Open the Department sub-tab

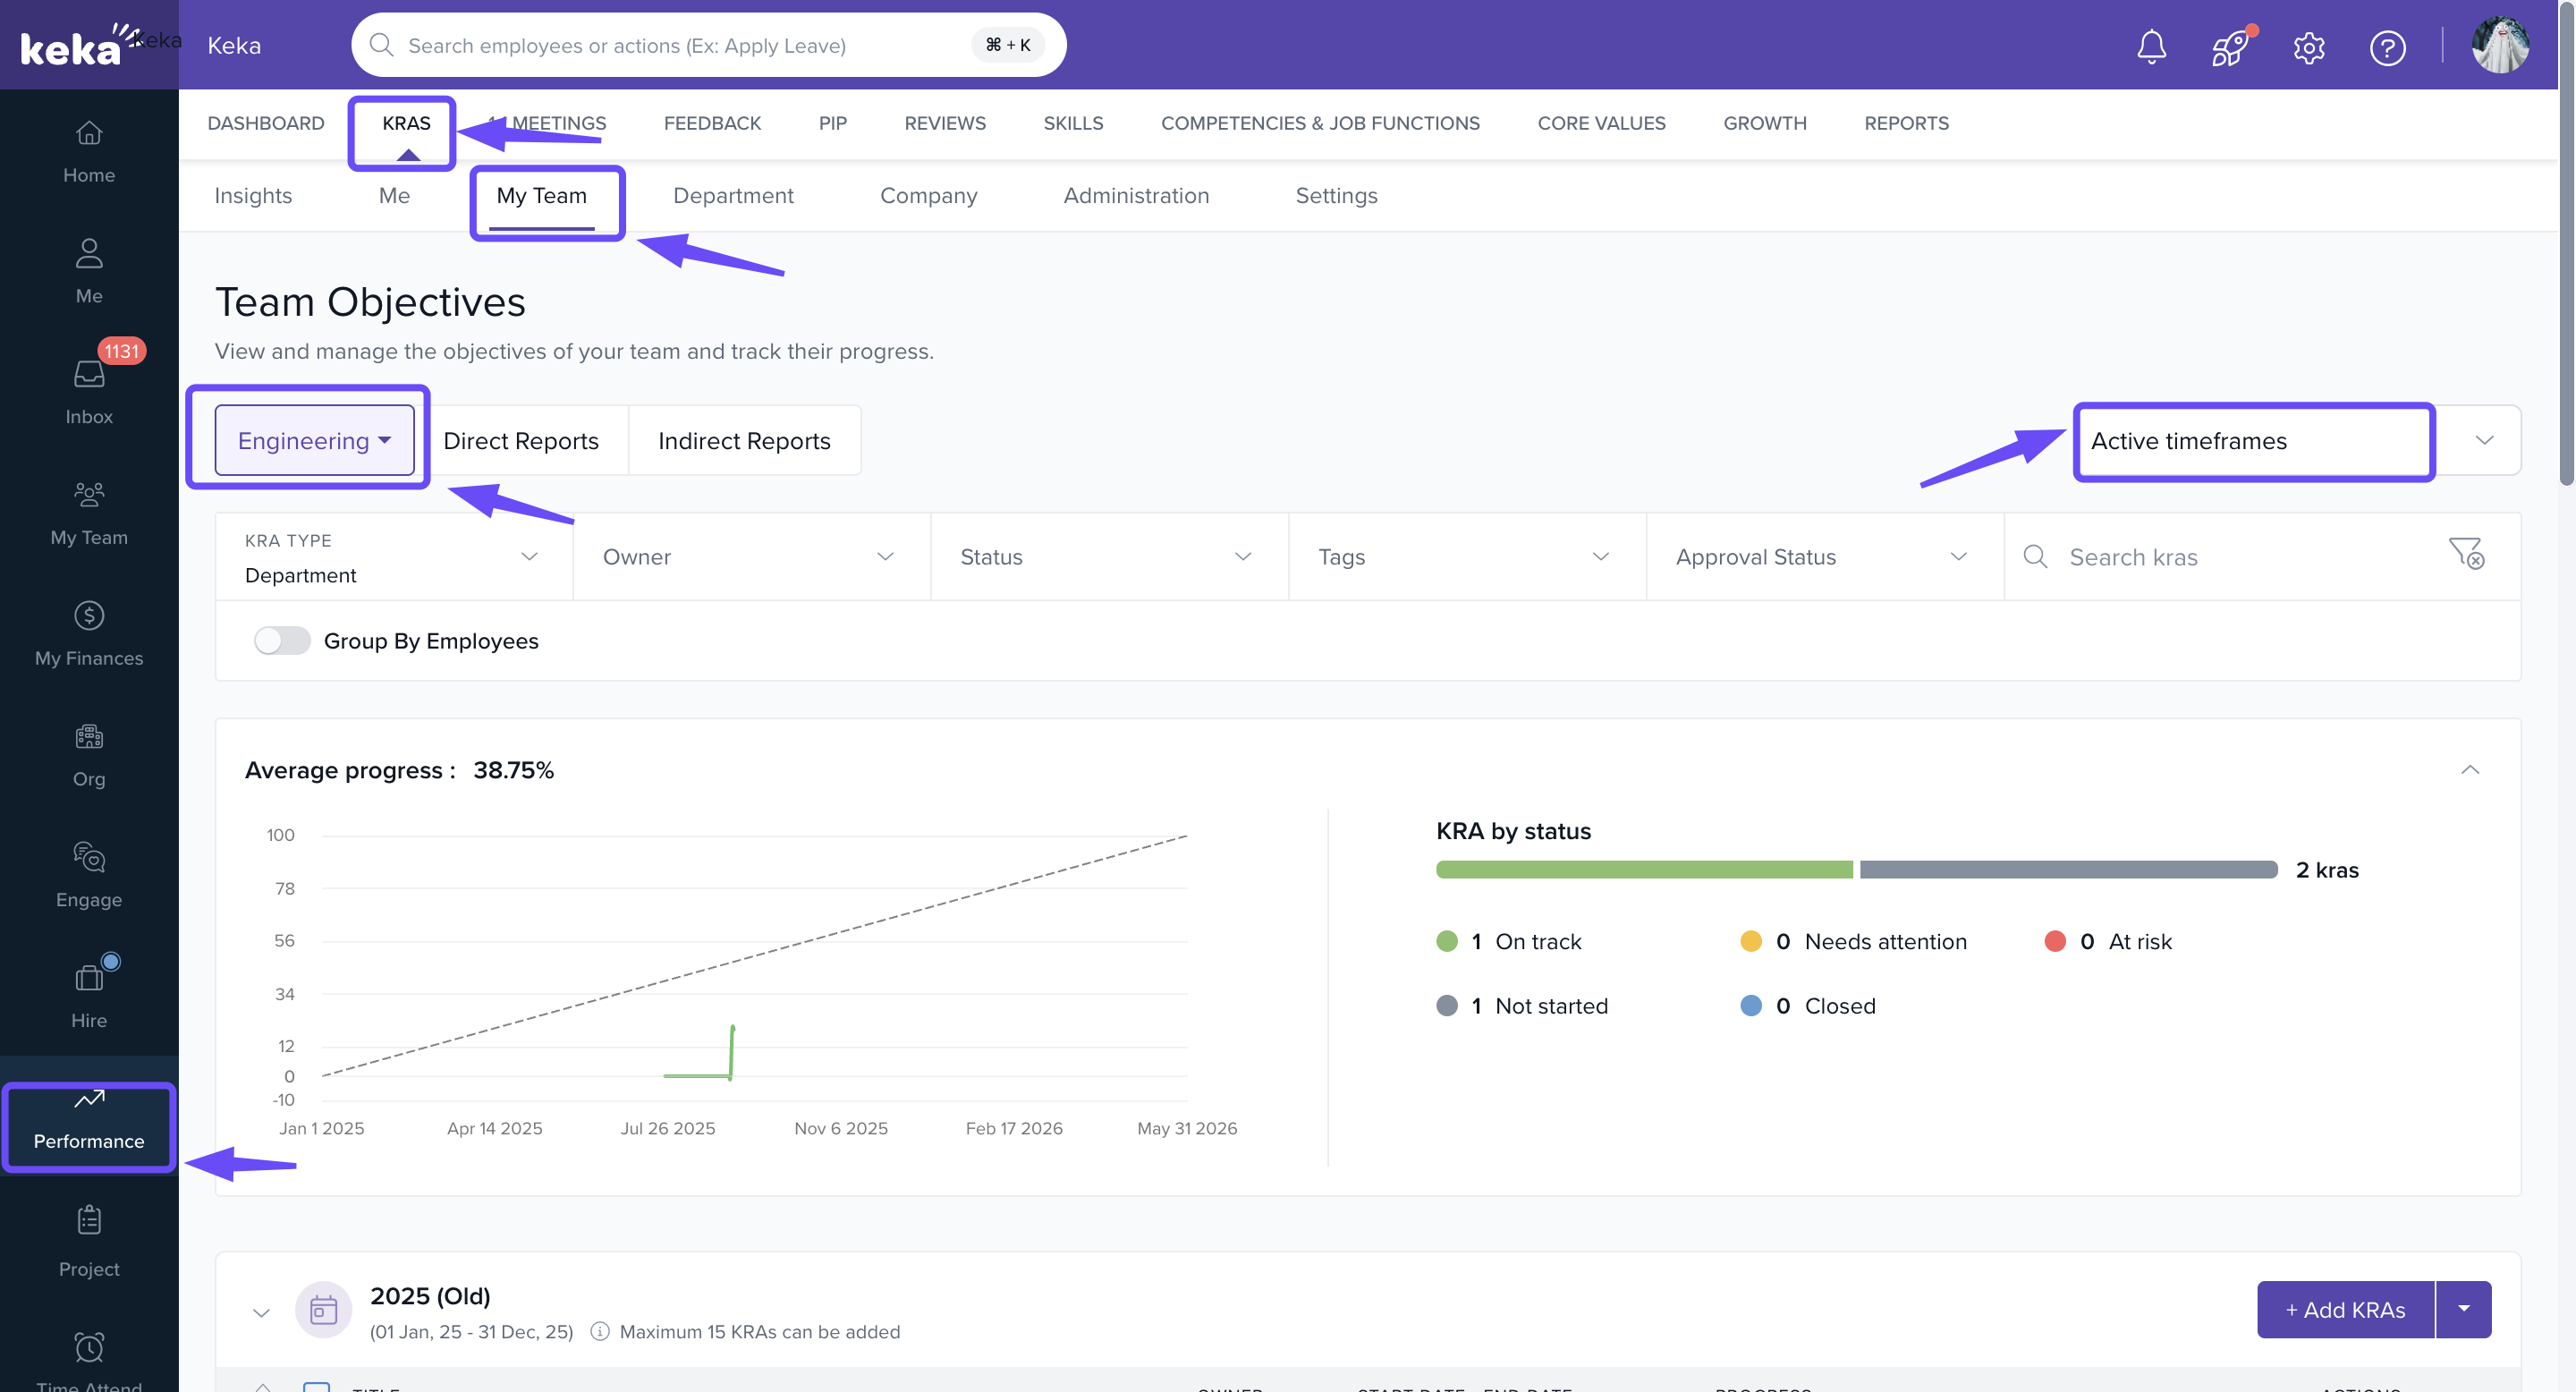[732, 196]
